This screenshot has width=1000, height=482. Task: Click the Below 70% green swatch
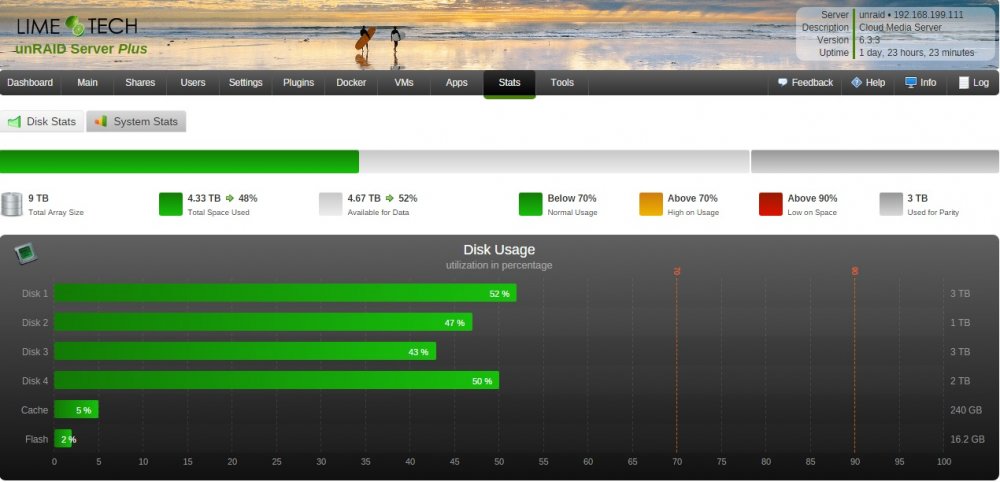click(531, 204)
